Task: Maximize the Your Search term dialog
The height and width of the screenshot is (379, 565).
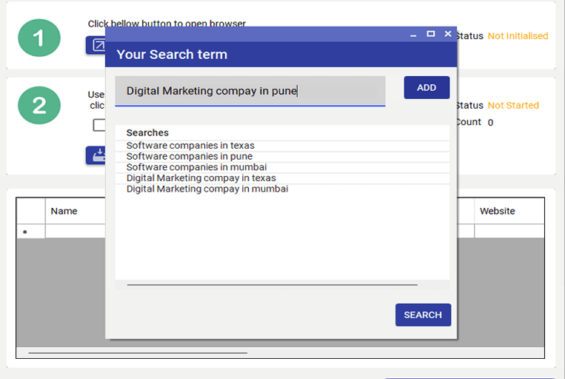Action: [x=431, y=34]
